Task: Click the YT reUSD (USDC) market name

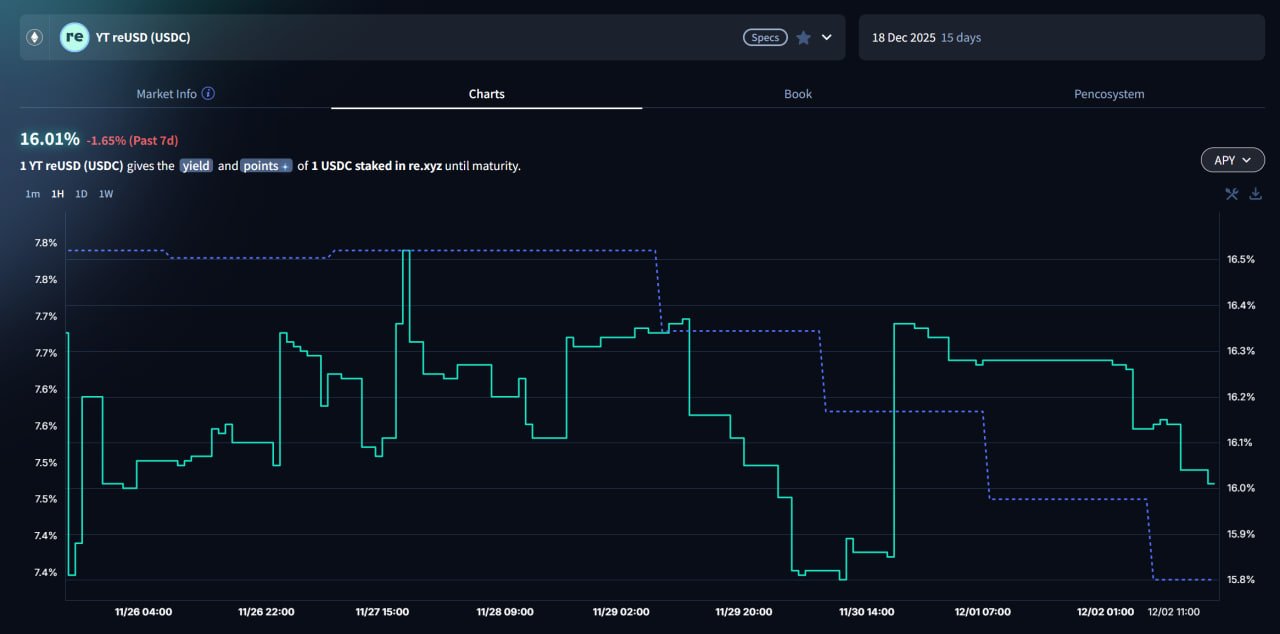Action: (142, 38)
